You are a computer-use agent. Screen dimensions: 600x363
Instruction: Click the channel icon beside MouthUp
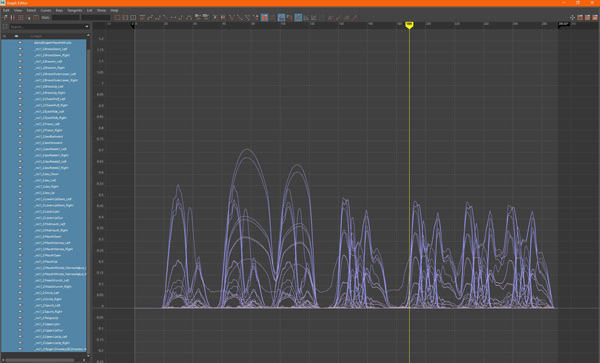[x=20, y=261]
